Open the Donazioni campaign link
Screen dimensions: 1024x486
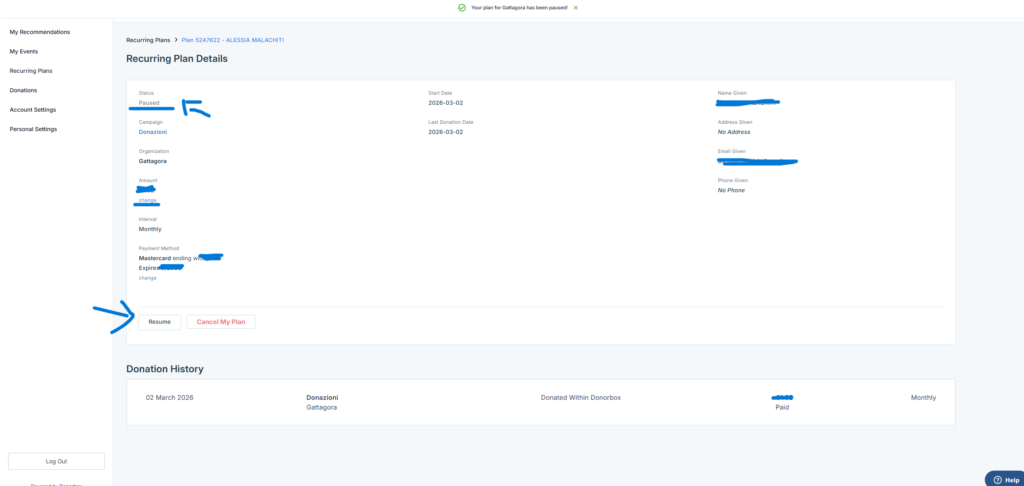point(153,132)
